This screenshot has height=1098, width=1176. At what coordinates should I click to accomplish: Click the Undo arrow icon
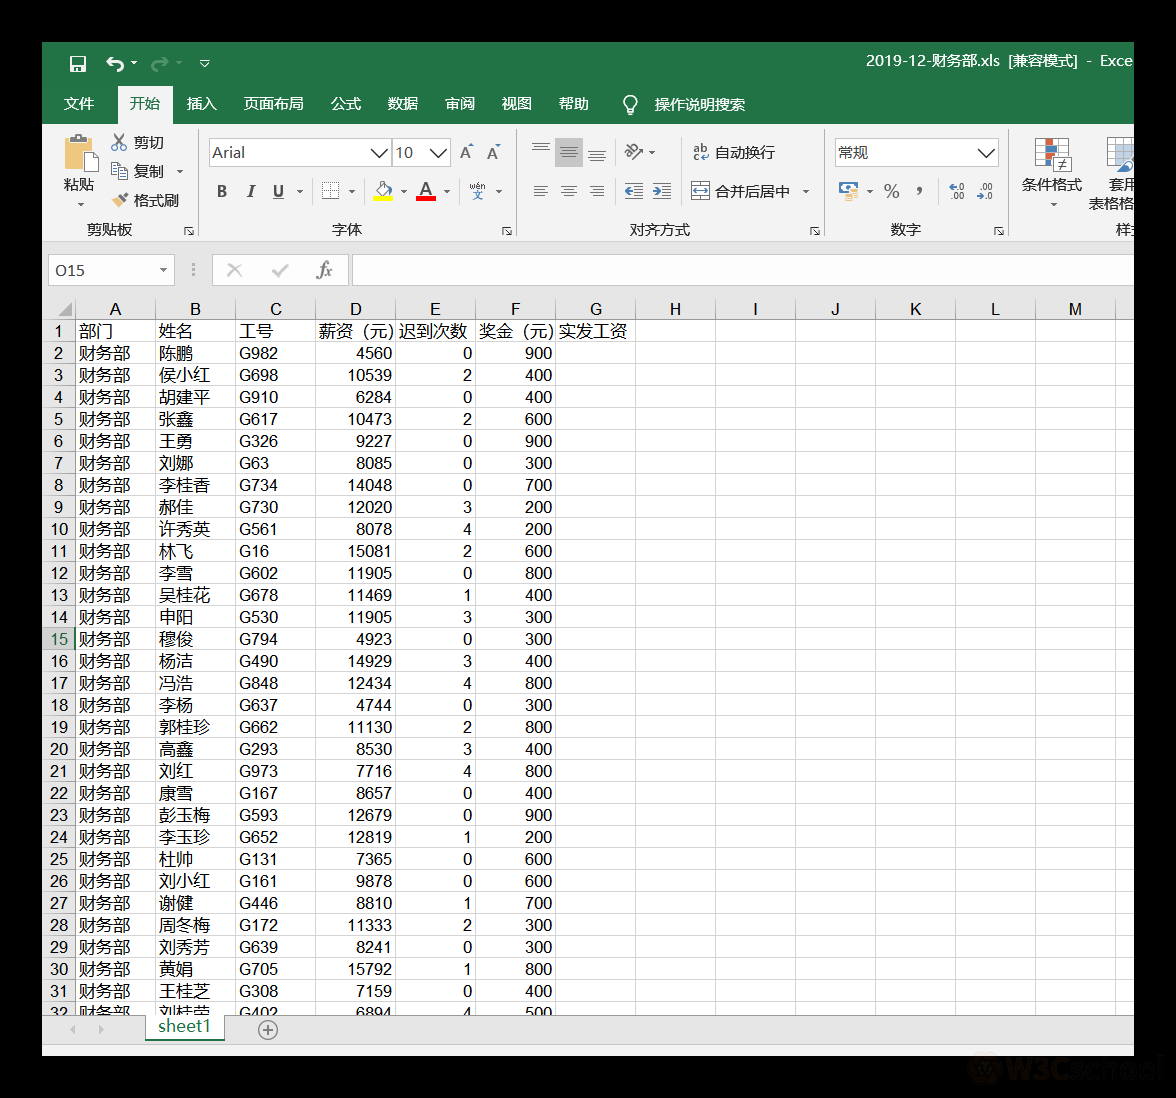point(115,64)
